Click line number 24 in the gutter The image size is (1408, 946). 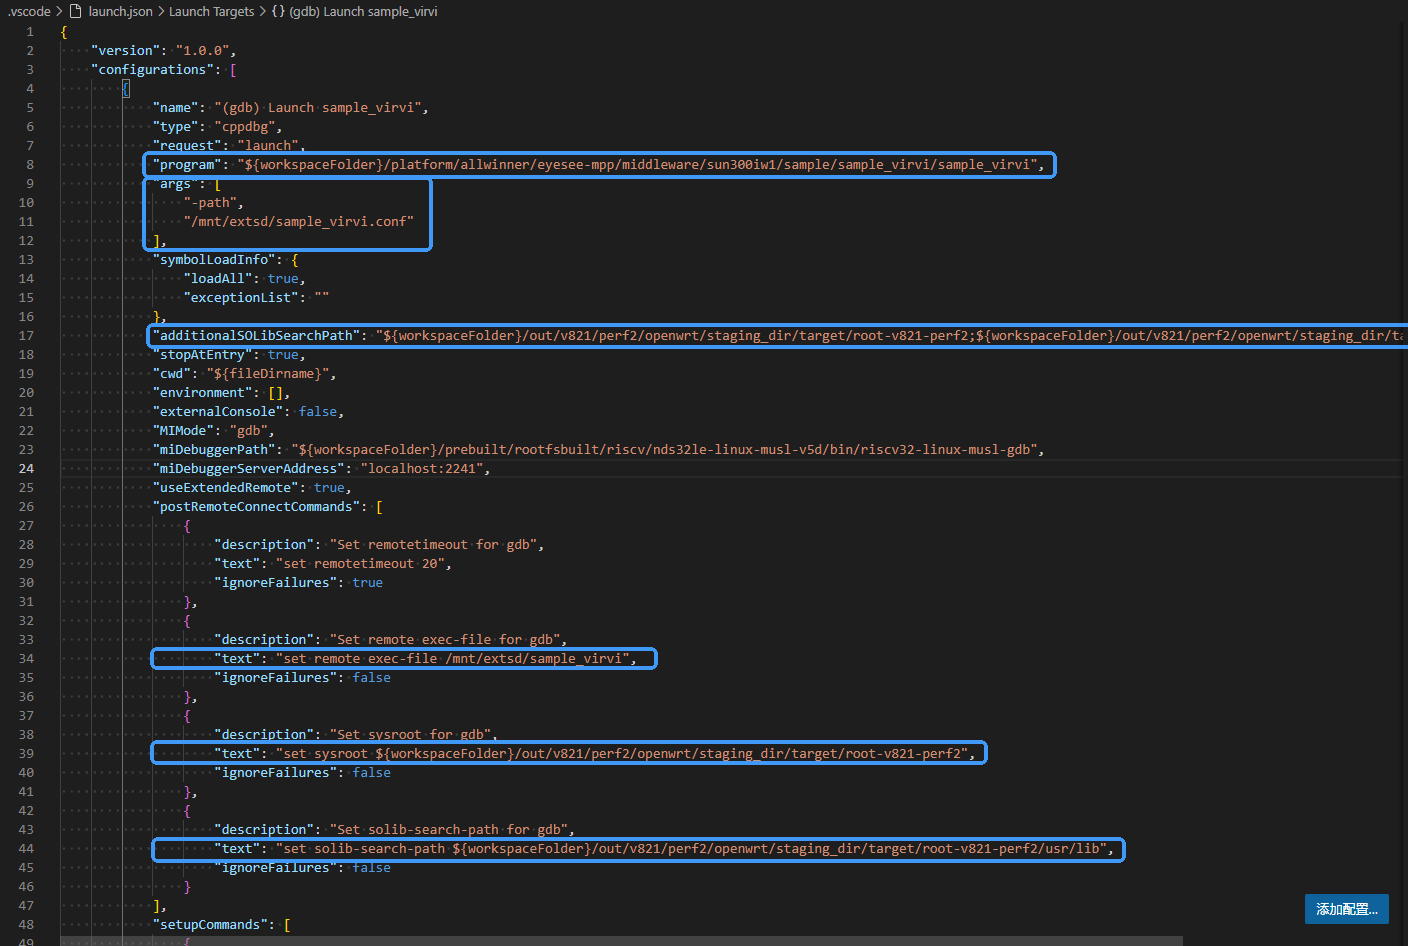(26, 468)
